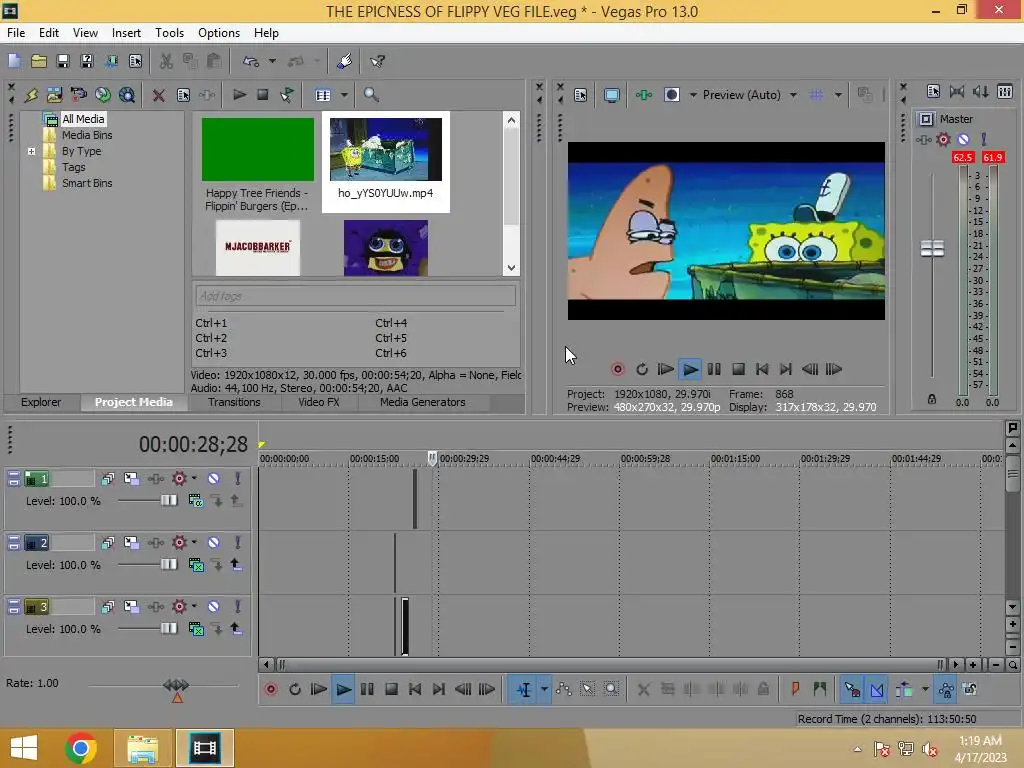This screenshot has height=768, width=1024.
Task: Select Smart Bins in media tree
Action: click(87, 184)
